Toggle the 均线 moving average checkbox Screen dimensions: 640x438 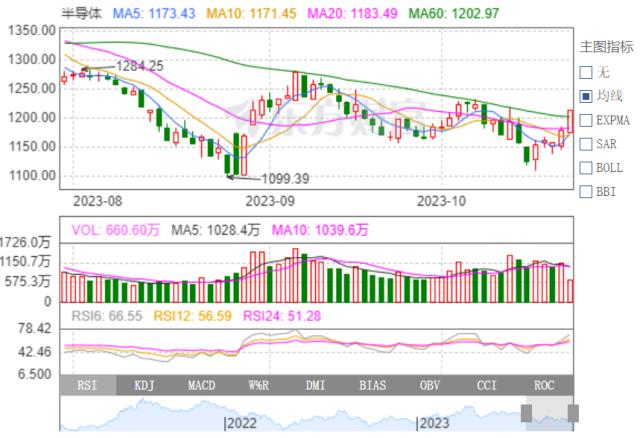click(x=586, y=96)
